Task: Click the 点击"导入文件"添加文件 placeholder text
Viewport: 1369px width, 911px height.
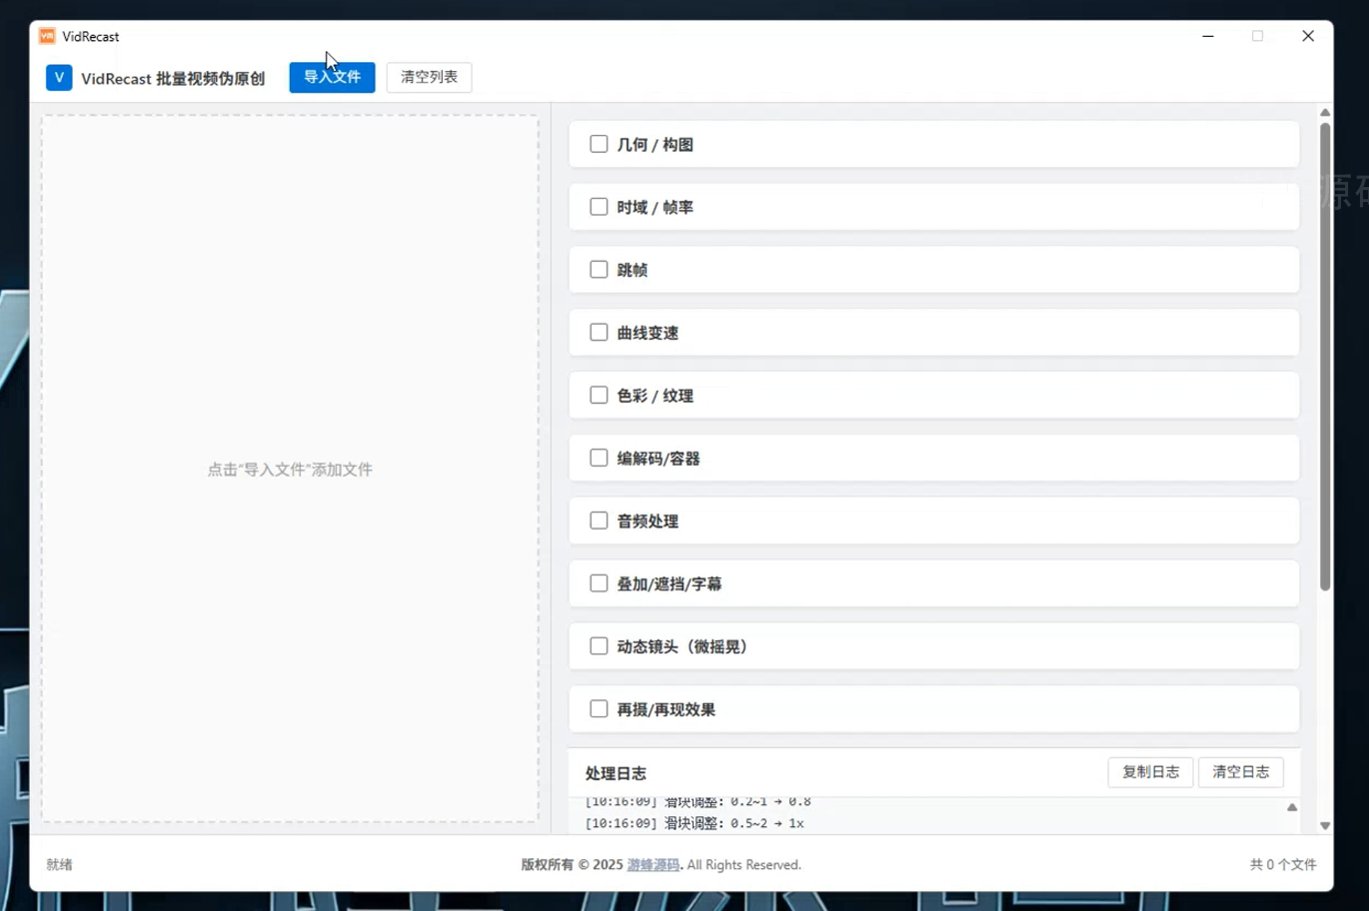Action: [290, 469]
